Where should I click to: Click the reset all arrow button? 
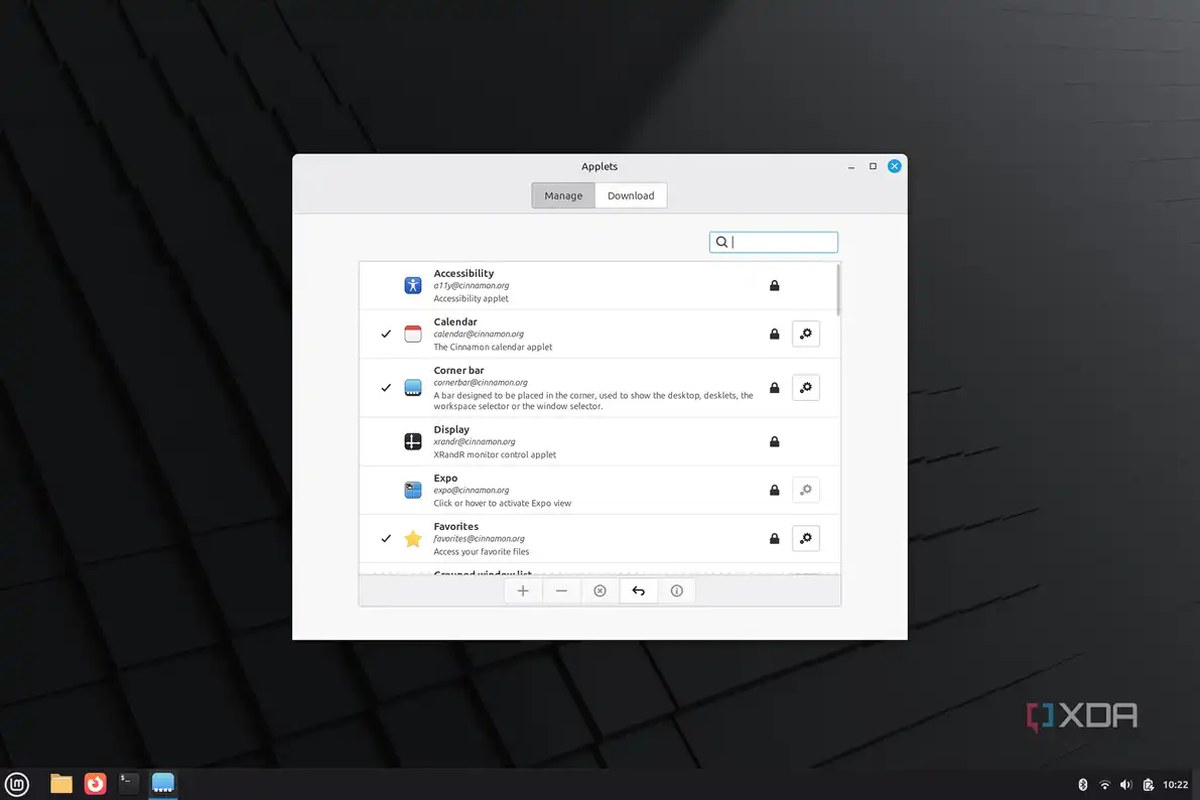(638, 591)
